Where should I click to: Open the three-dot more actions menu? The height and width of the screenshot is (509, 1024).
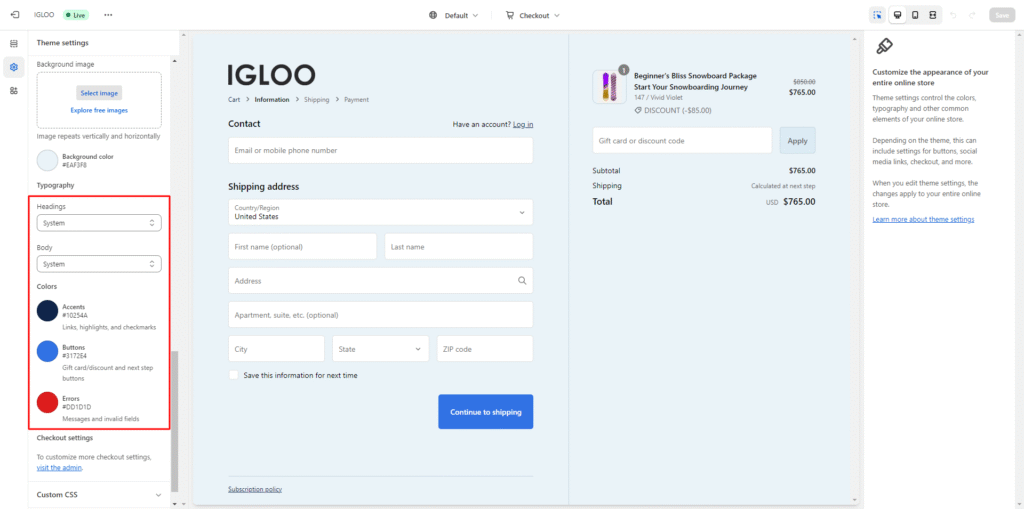[108, 15]
